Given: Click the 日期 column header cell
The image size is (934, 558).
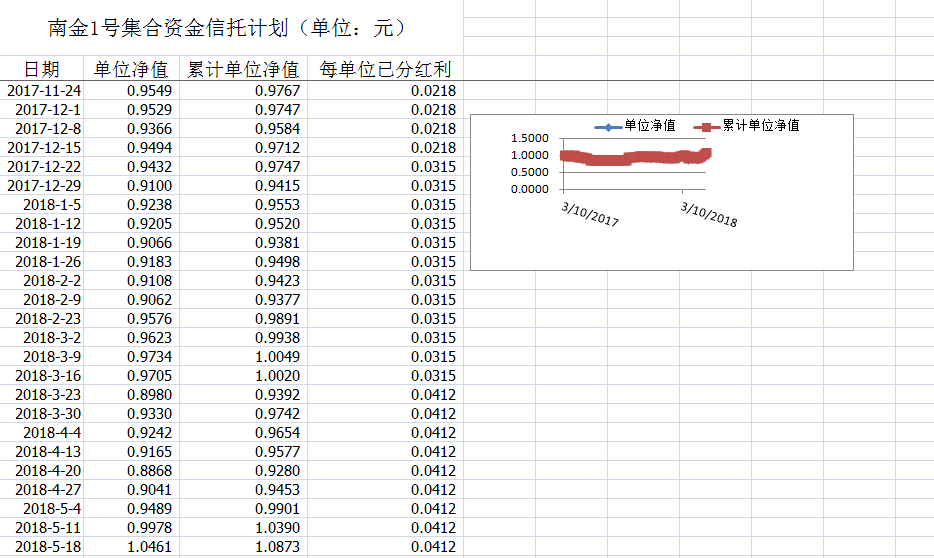Looking at the screenshot, I should (x=41, y=69).
